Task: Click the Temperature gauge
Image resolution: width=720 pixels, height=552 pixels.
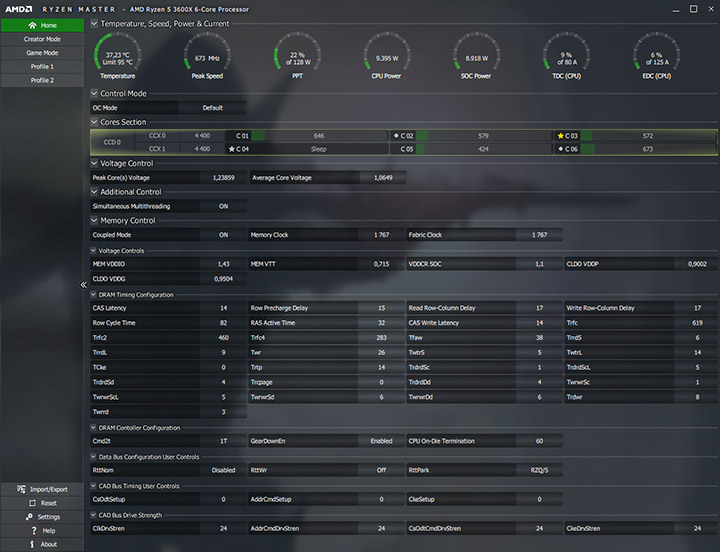Action: [118, 56]
